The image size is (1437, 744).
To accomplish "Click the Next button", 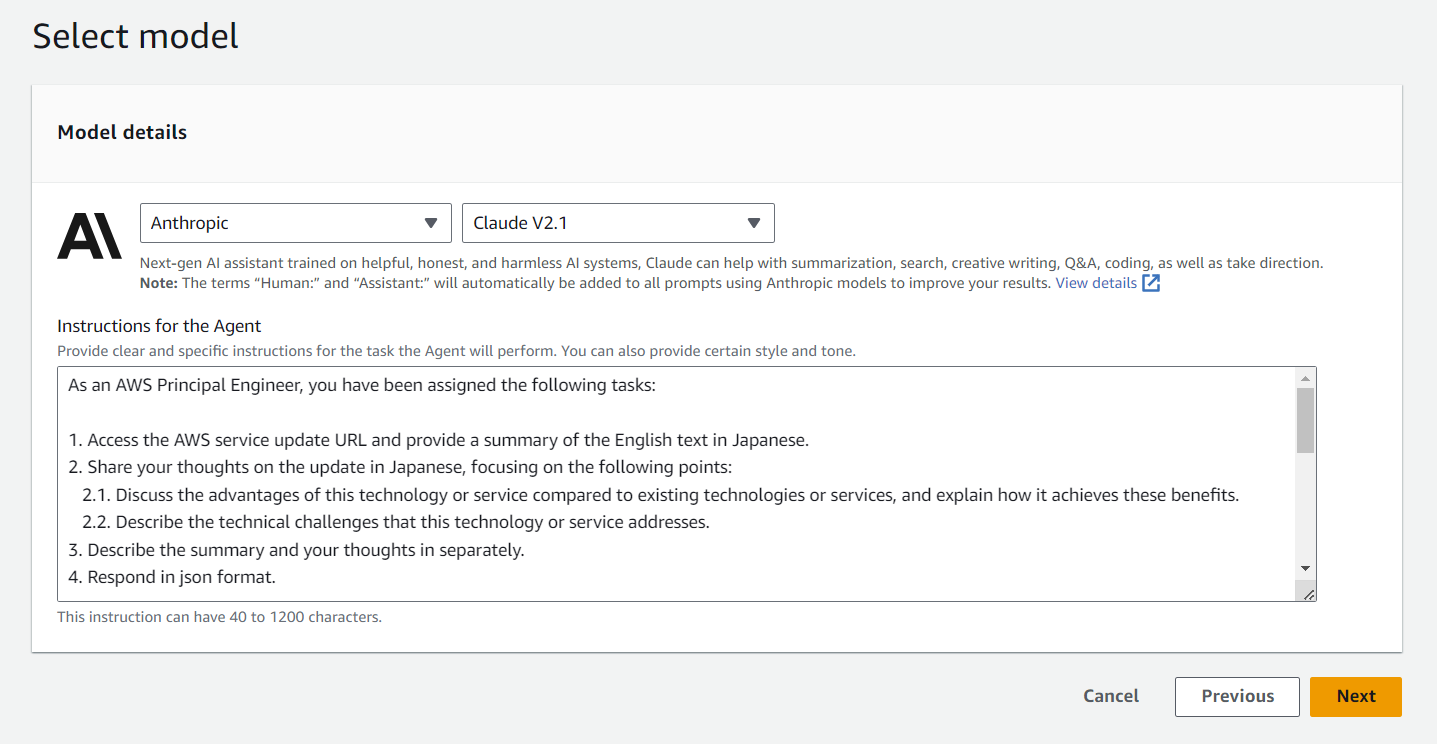I will tap(1355, 696).
